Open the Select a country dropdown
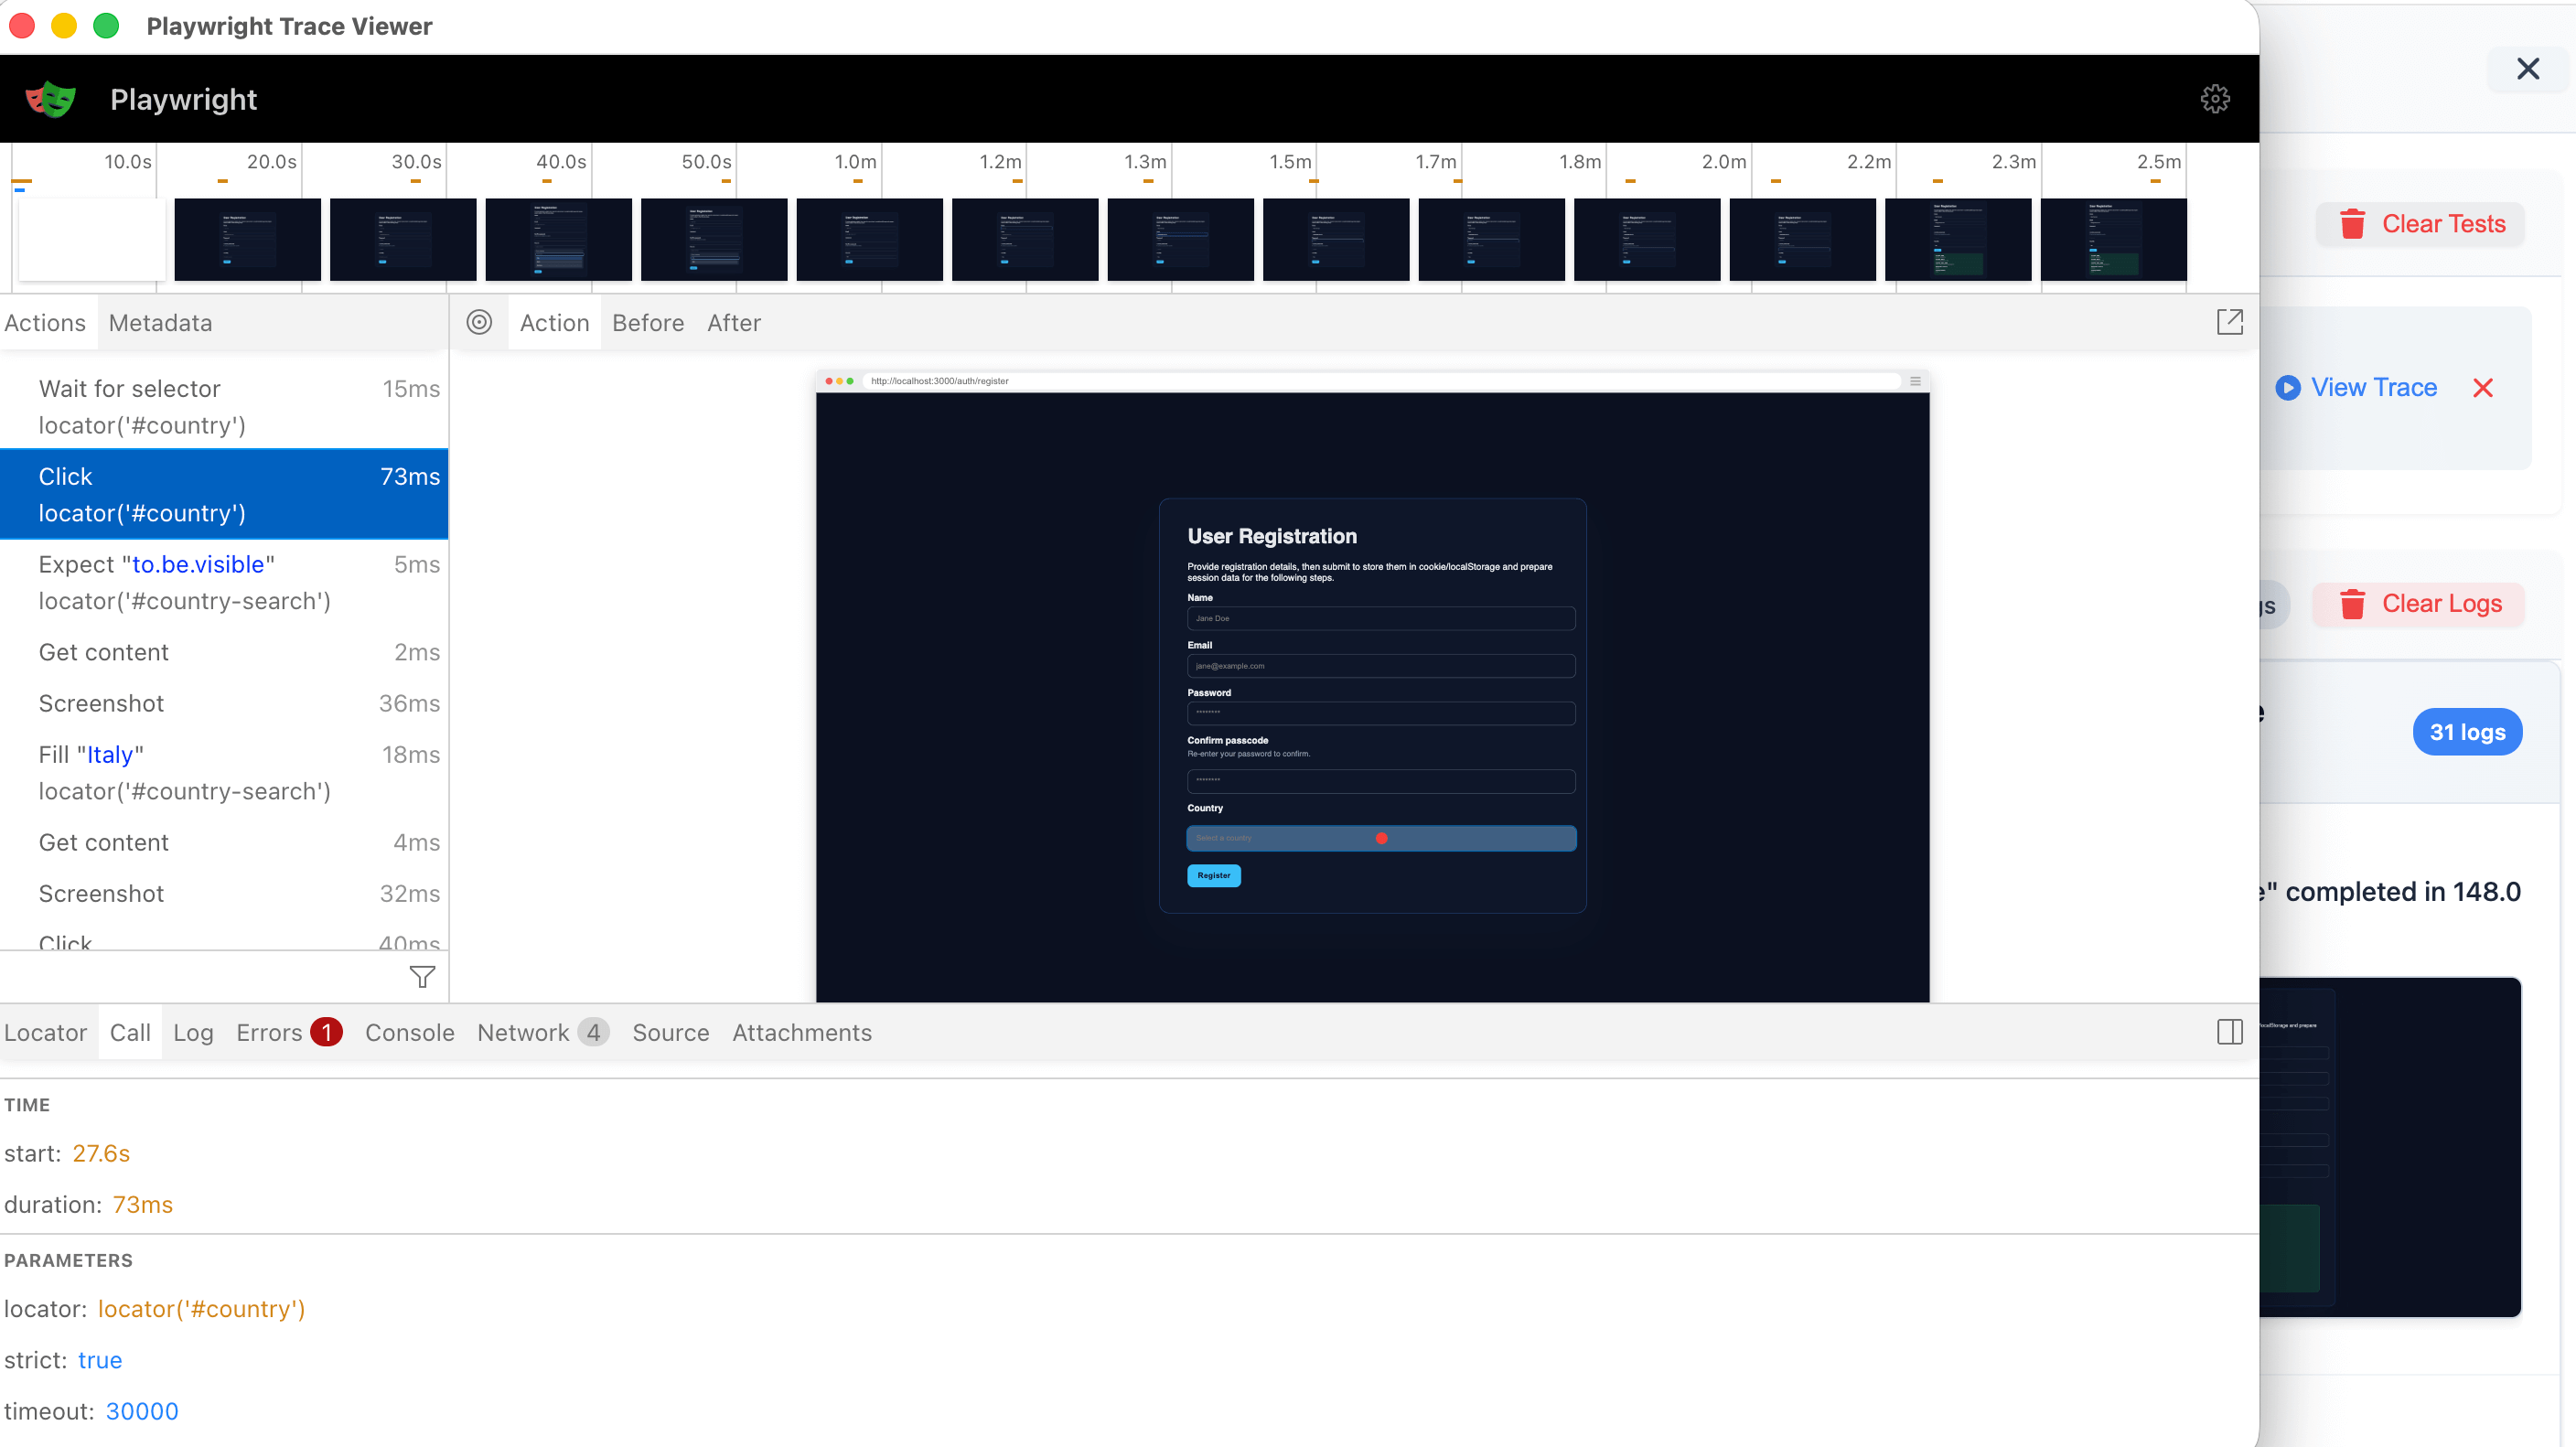 1380,838
